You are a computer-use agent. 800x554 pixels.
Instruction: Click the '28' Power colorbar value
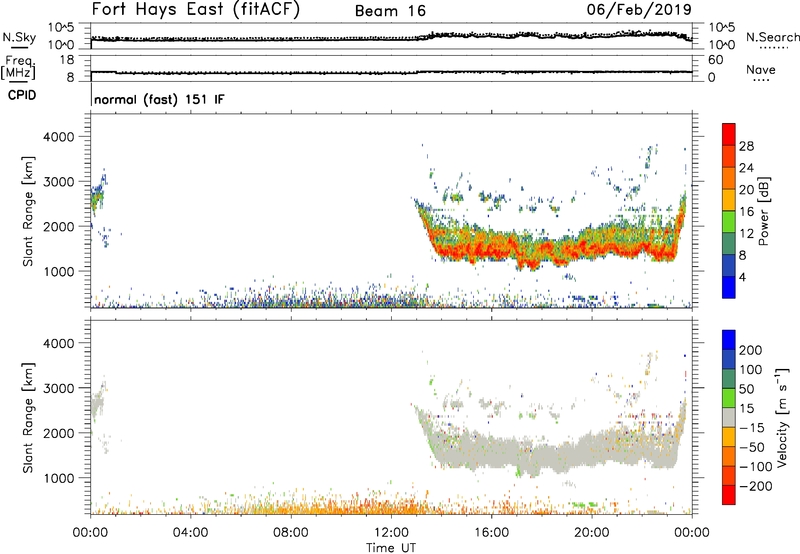(x=746, y=146)
